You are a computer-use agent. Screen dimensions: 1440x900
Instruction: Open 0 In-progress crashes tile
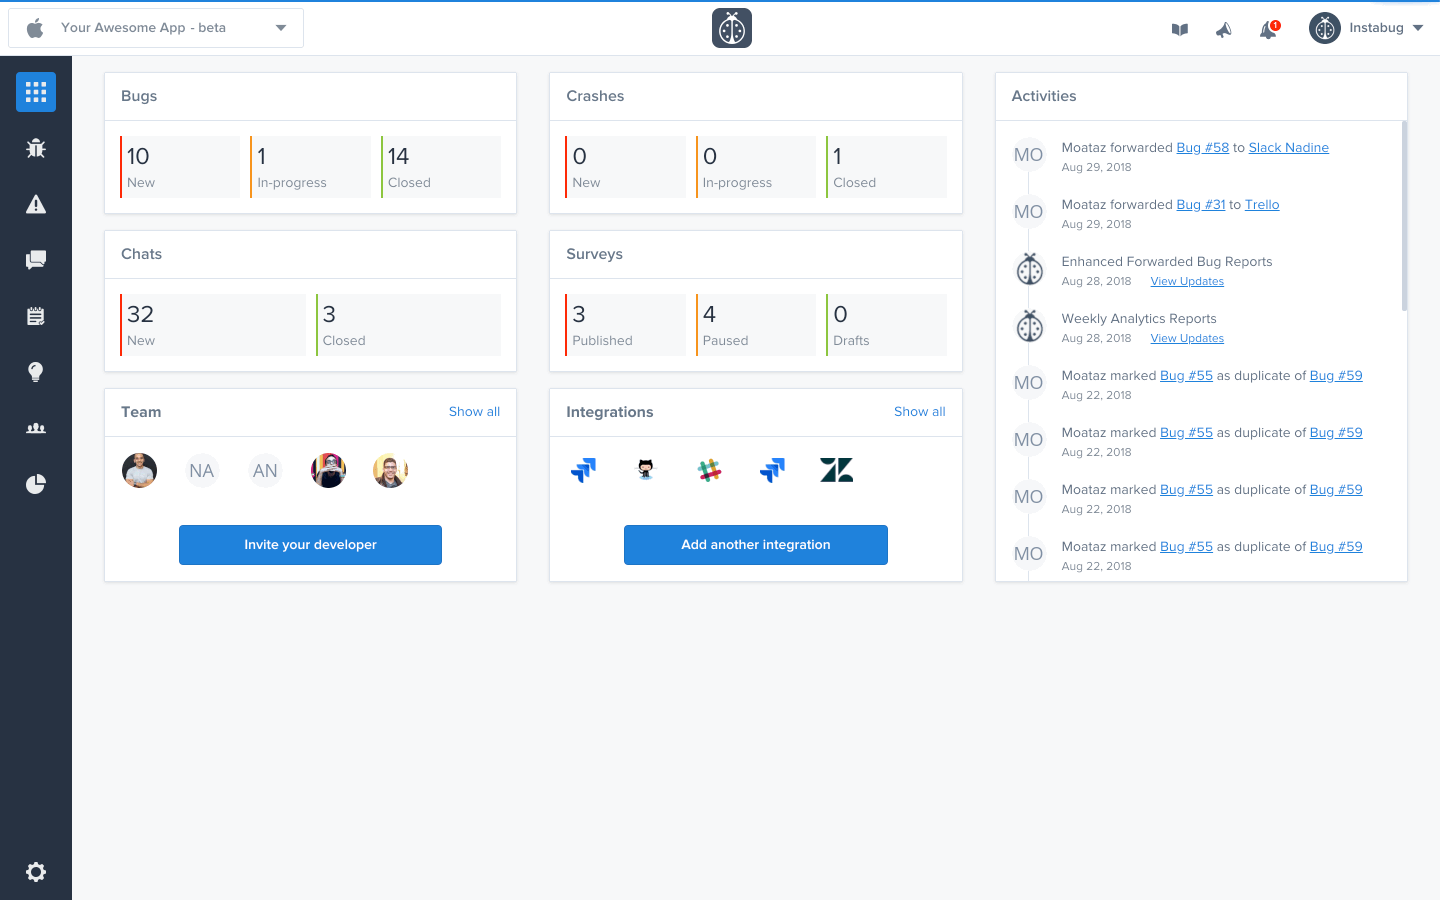click(756, 167)
